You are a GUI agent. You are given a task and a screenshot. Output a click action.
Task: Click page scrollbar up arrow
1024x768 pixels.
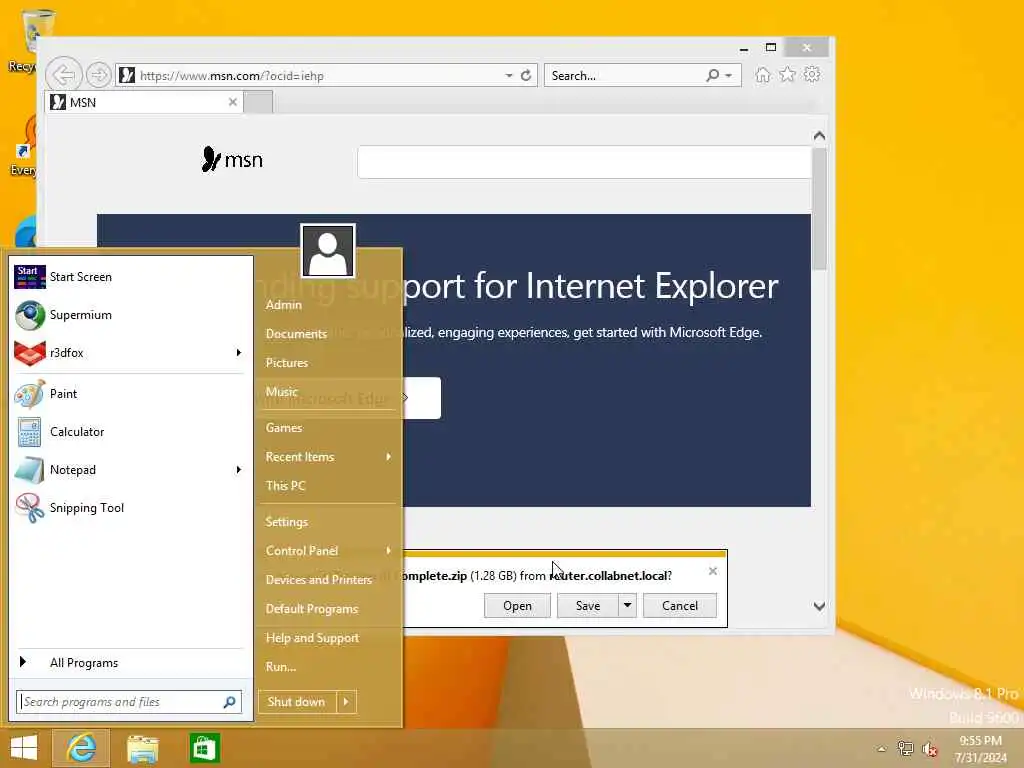click(x=819, y=136)
